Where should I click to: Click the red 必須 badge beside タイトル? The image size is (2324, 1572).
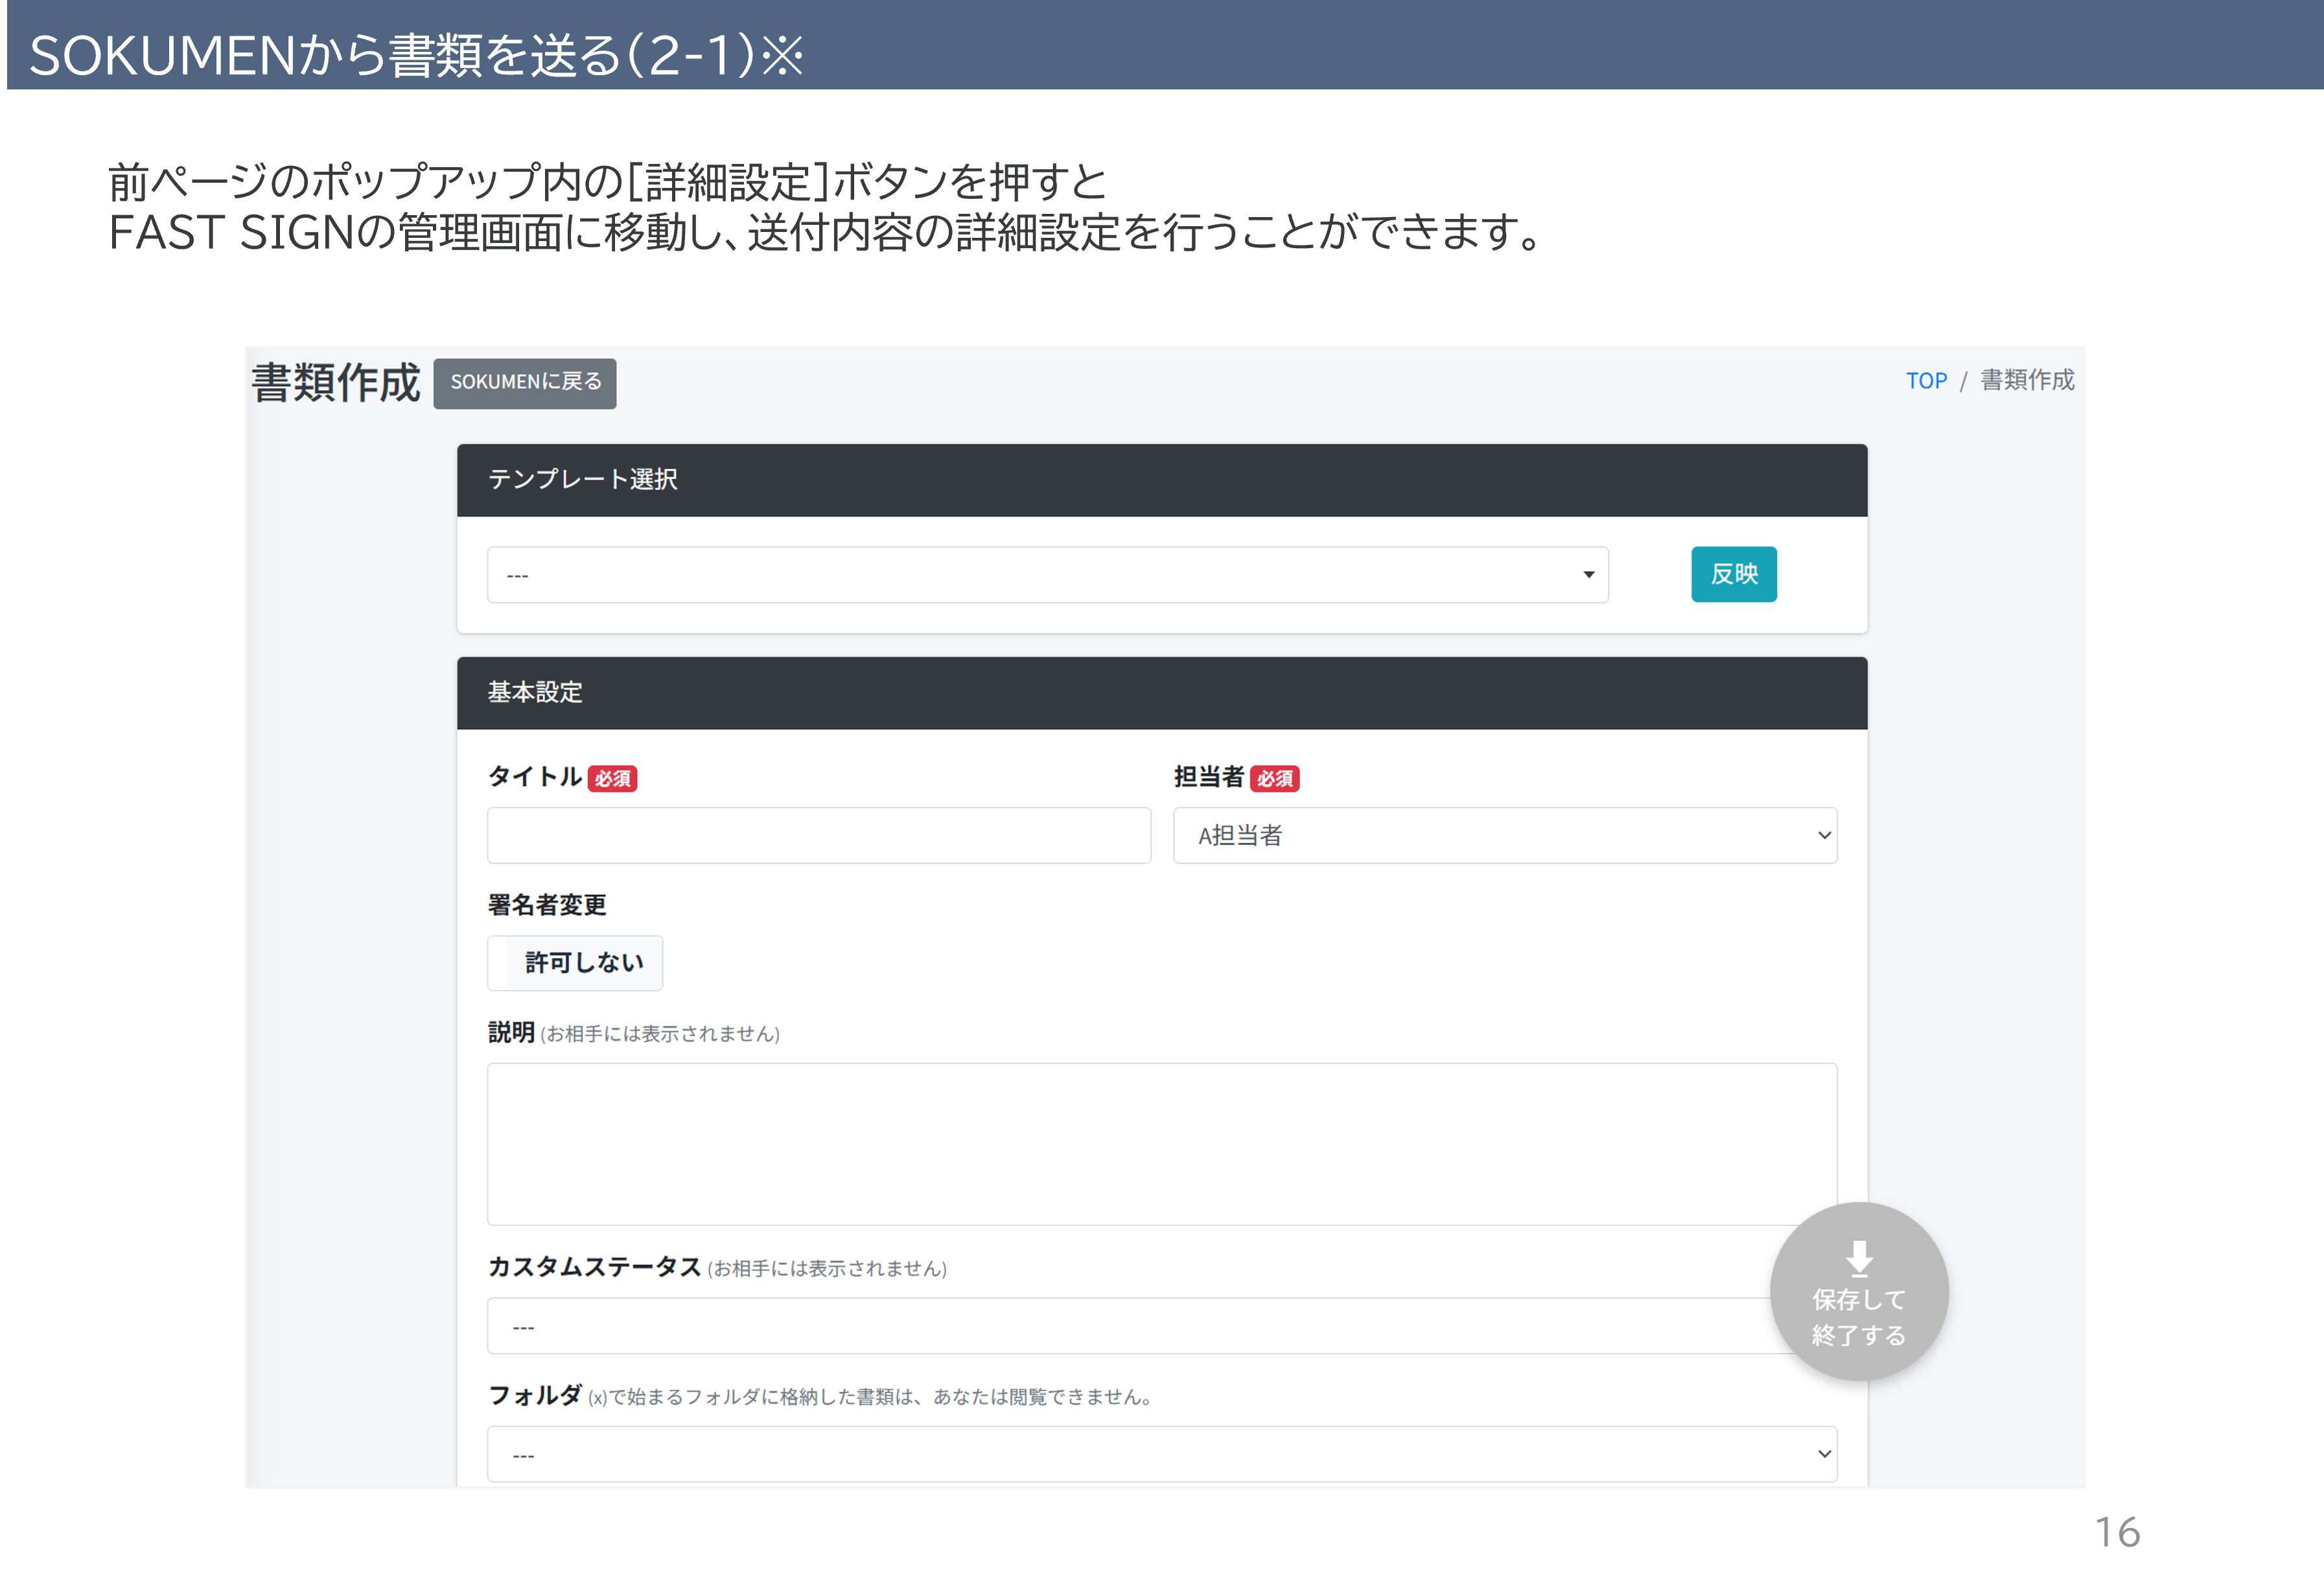(x=612, y=779)
